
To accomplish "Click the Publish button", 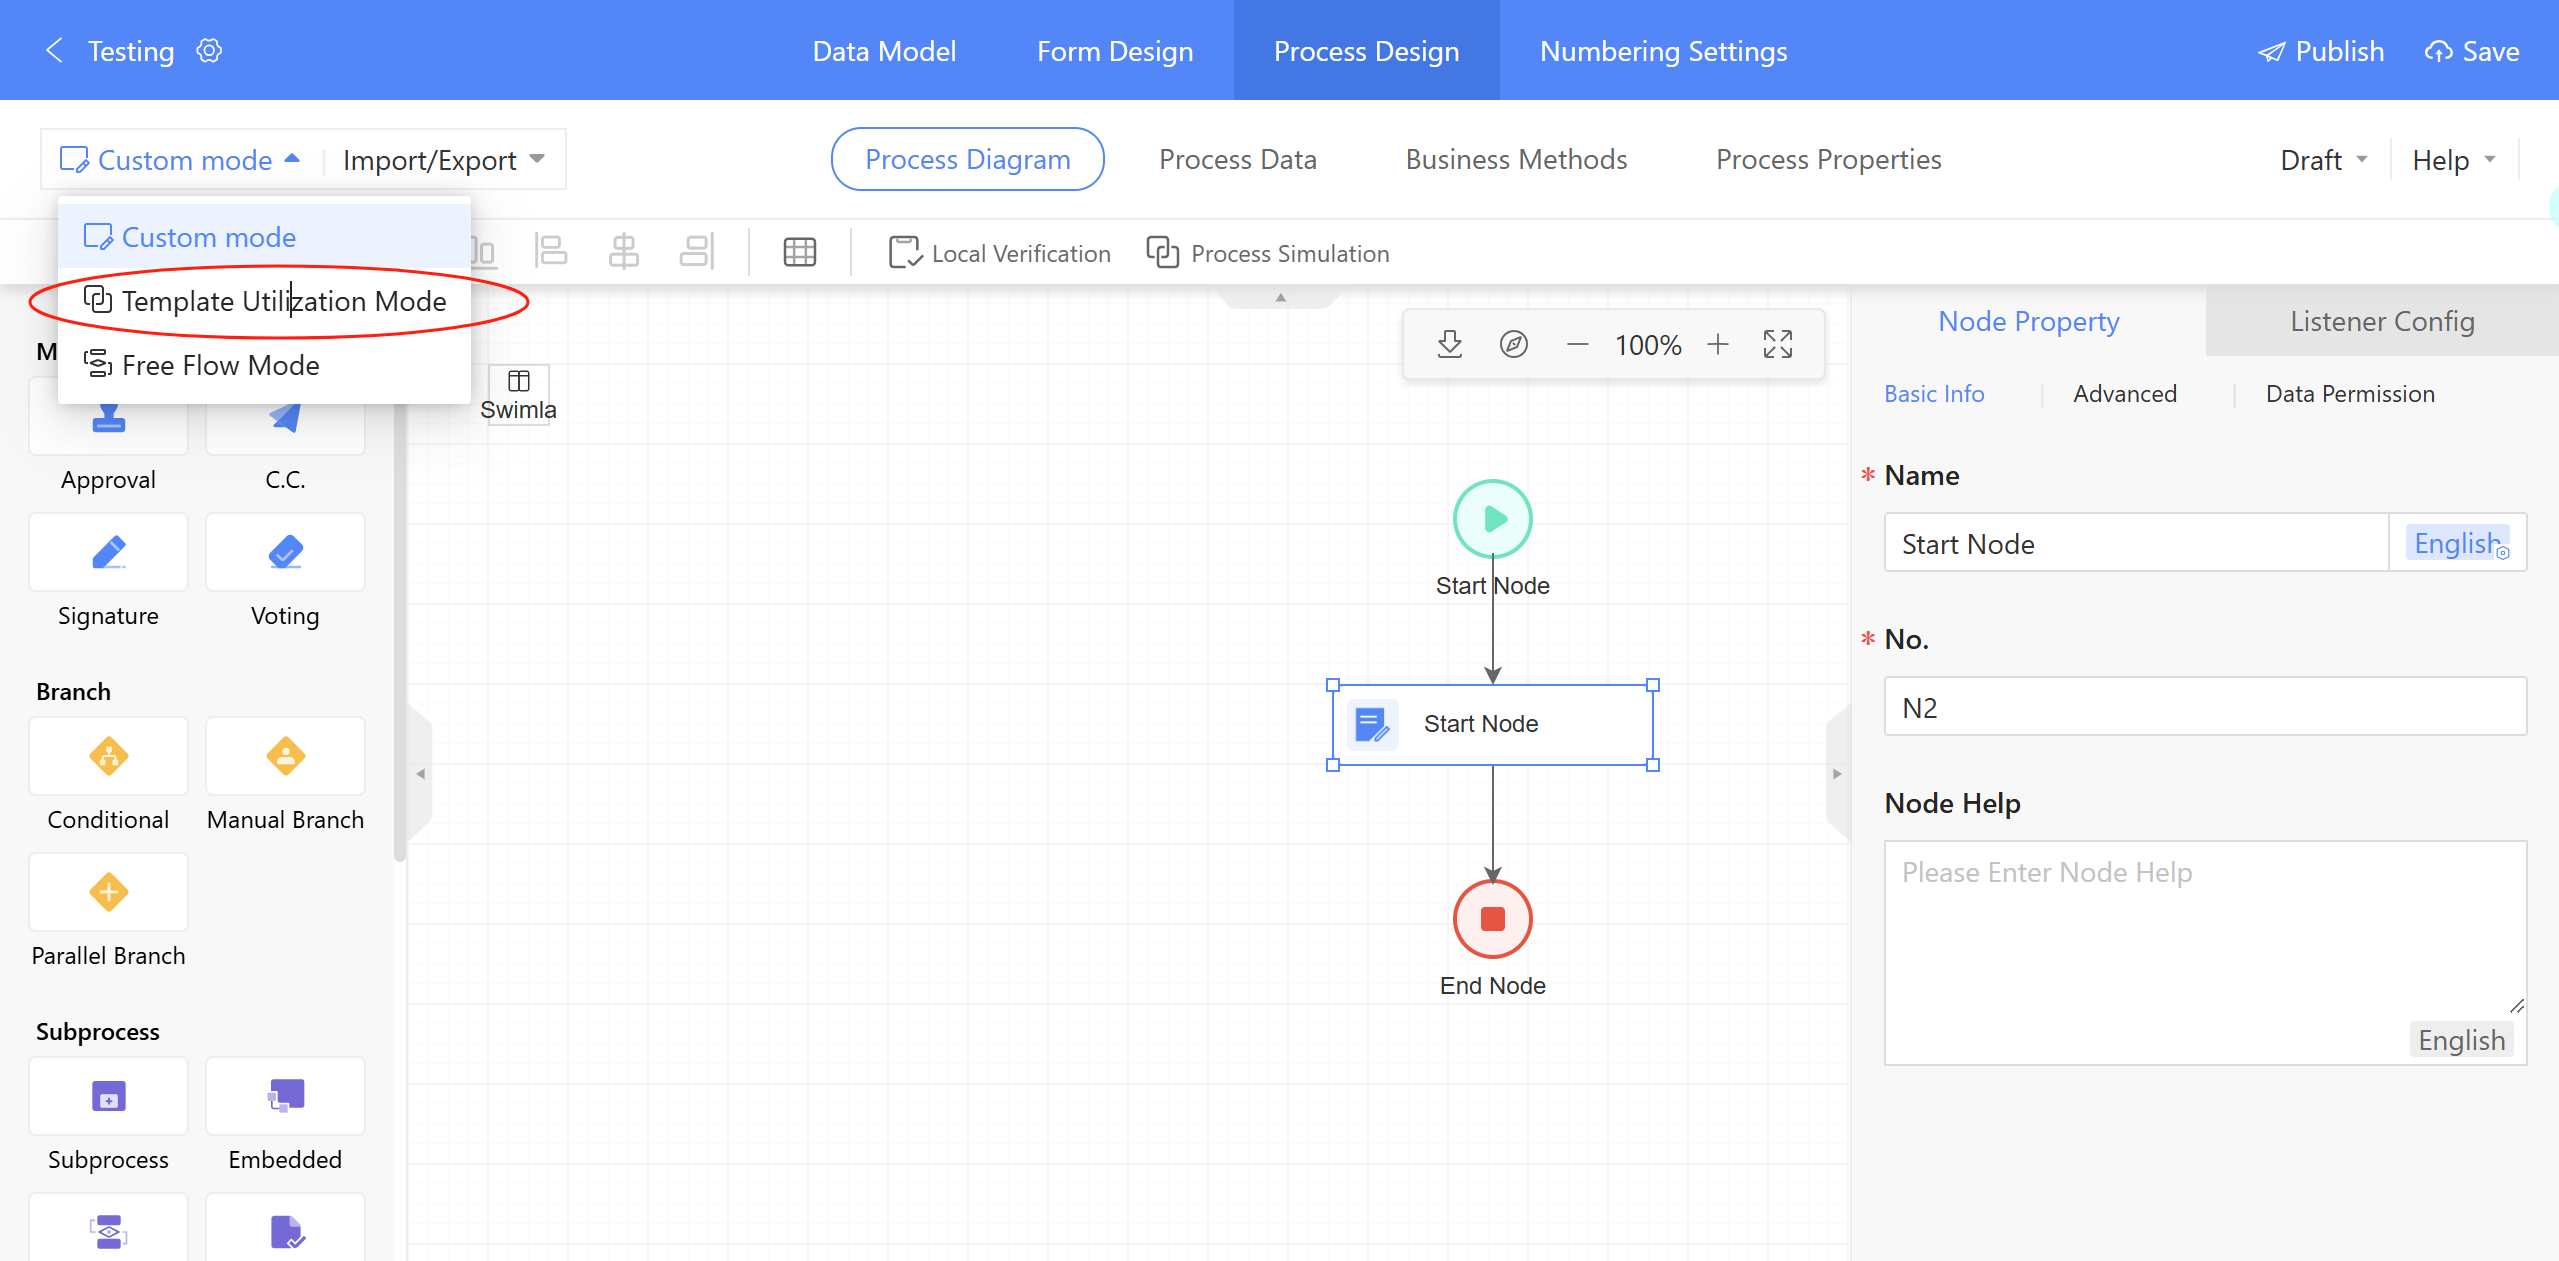I will point(2320,51).
